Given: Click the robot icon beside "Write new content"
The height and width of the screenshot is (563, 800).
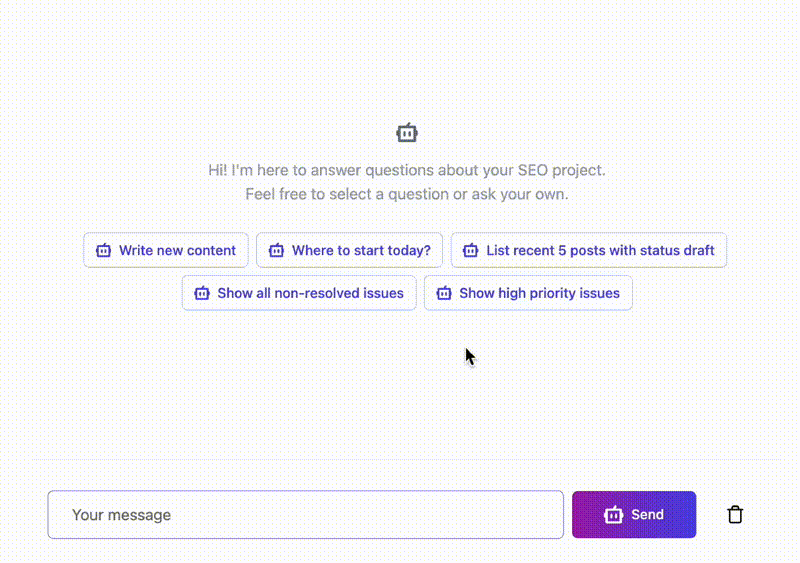Looking at the screenshot, I should point(103,251).
